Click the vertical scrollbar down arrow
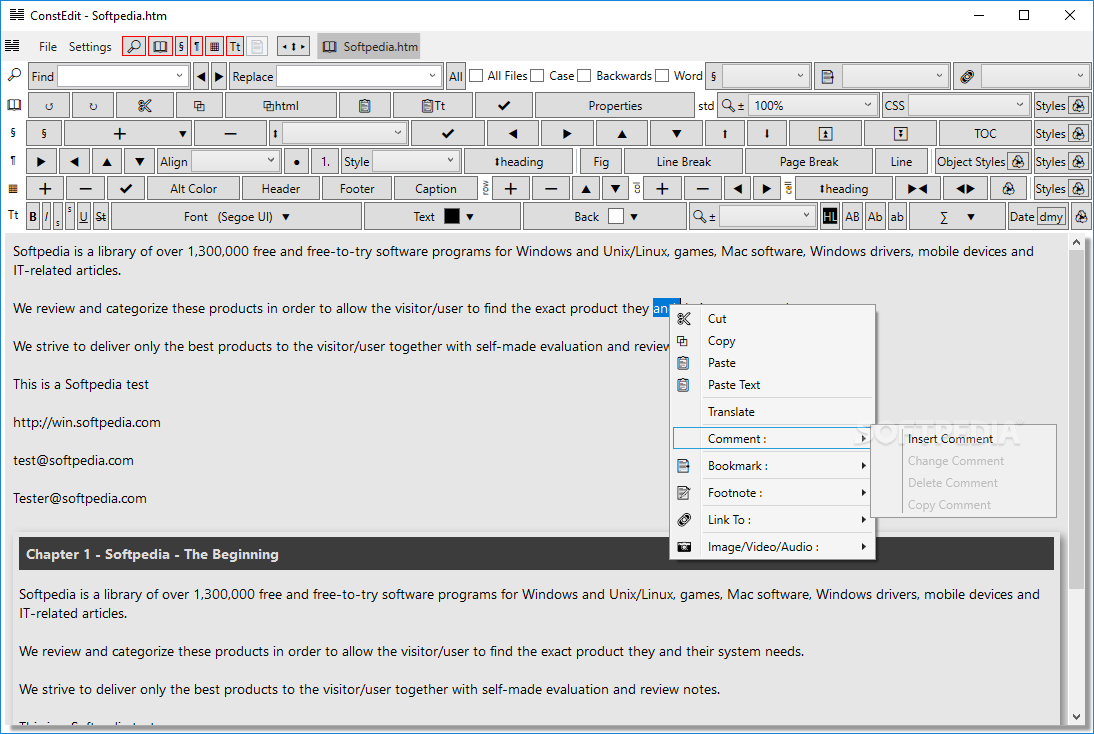Viewport: 1094px width, 734px height. [x=1076, y=717]
